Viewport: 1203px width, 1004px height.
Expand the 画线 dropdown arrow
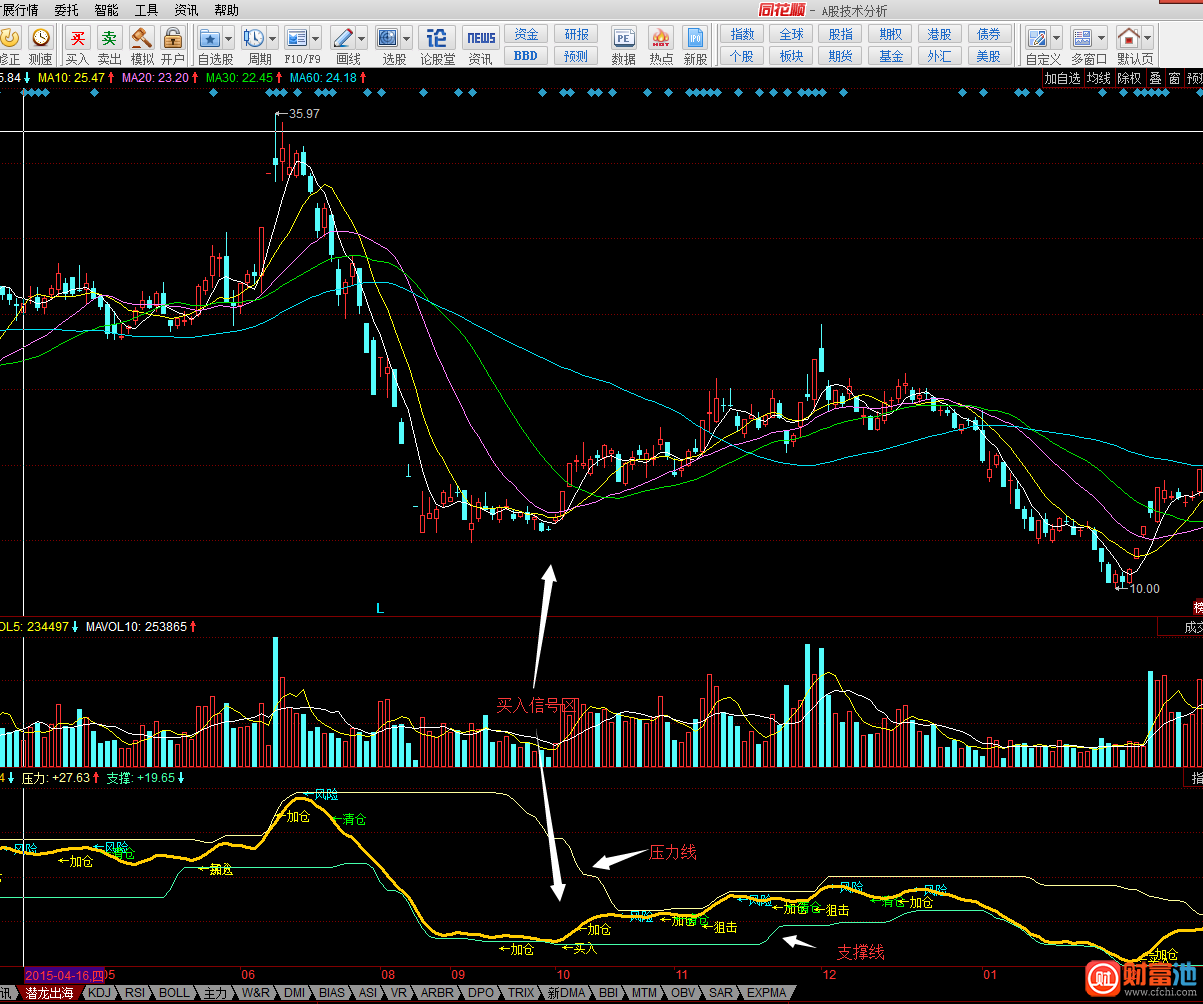[361, 38]
